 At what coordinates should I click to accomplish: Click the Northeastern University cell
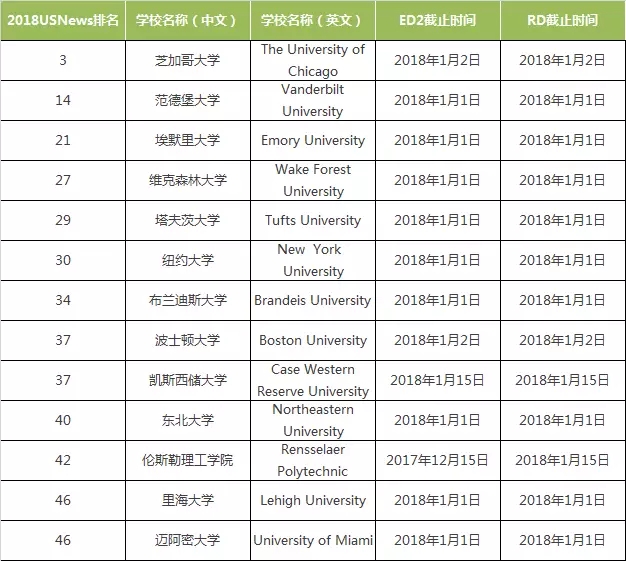click(x=313, y=420)
